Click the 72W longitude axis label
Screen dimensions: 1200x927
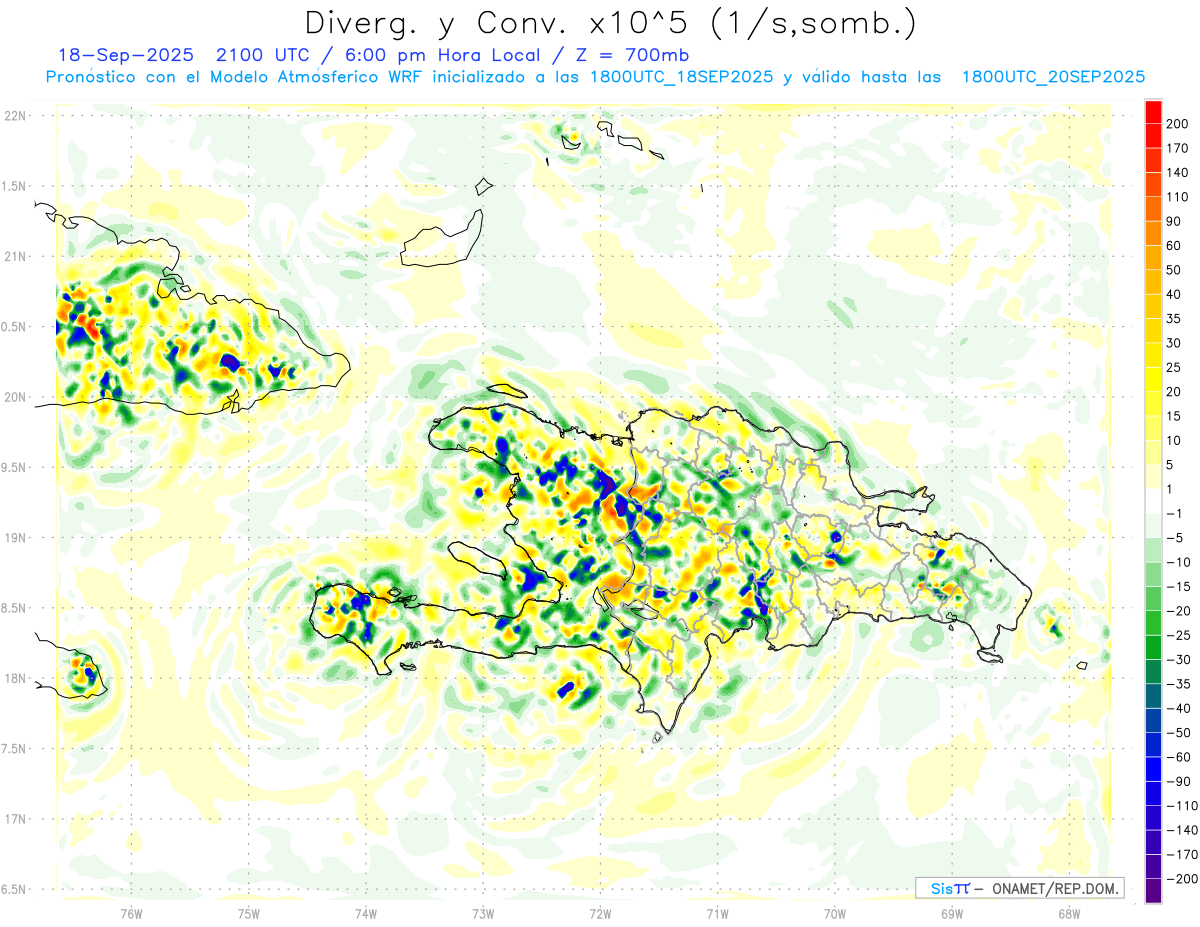click(x=600, y=913)
